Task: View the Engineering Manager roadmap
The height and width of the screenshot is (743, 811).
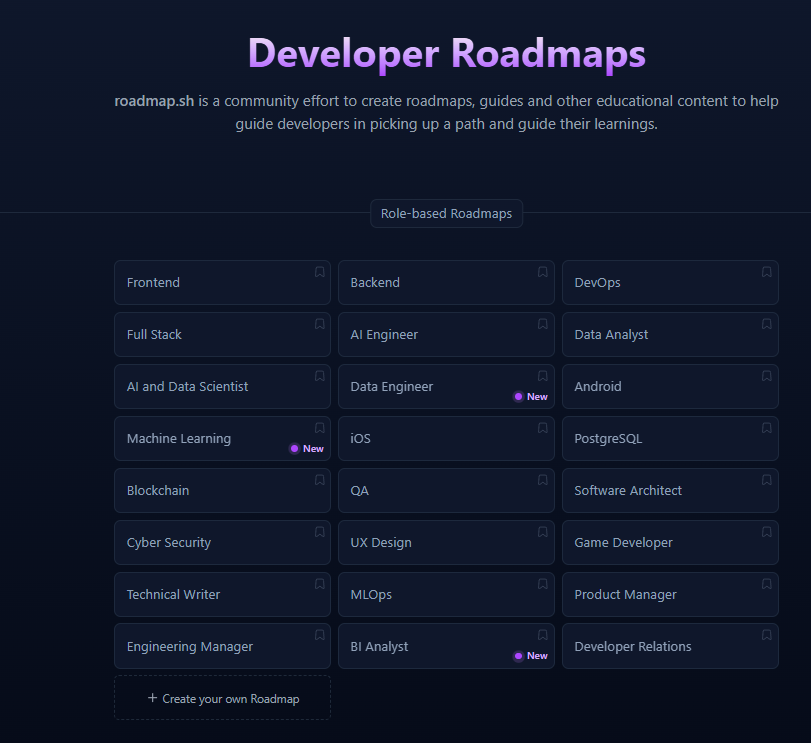Action: [x=222, y=646]
